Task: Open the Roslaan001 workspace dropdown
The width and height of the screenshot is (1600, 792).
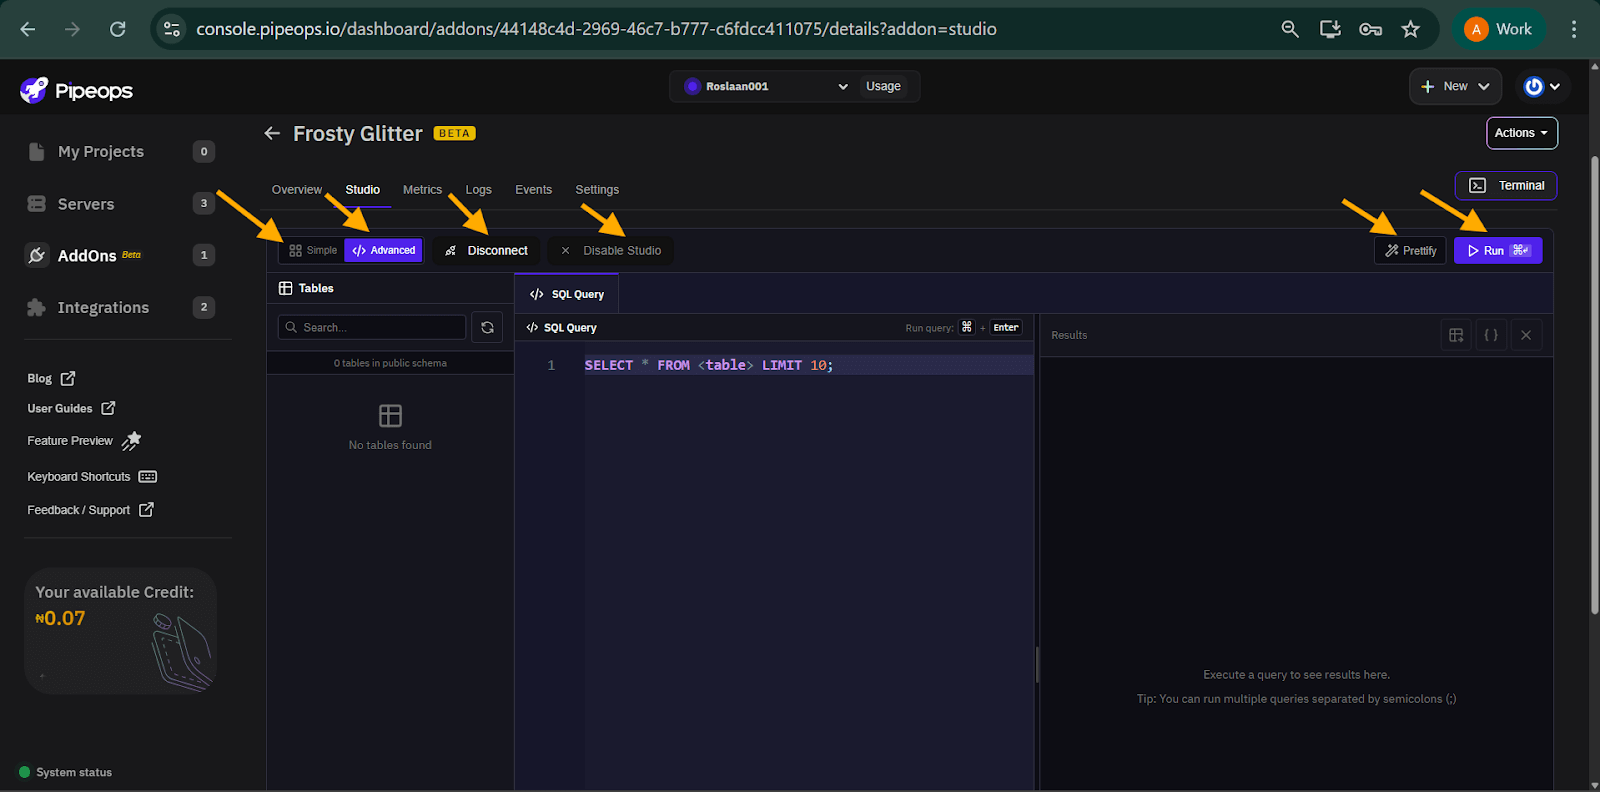Action: [766, 86]
